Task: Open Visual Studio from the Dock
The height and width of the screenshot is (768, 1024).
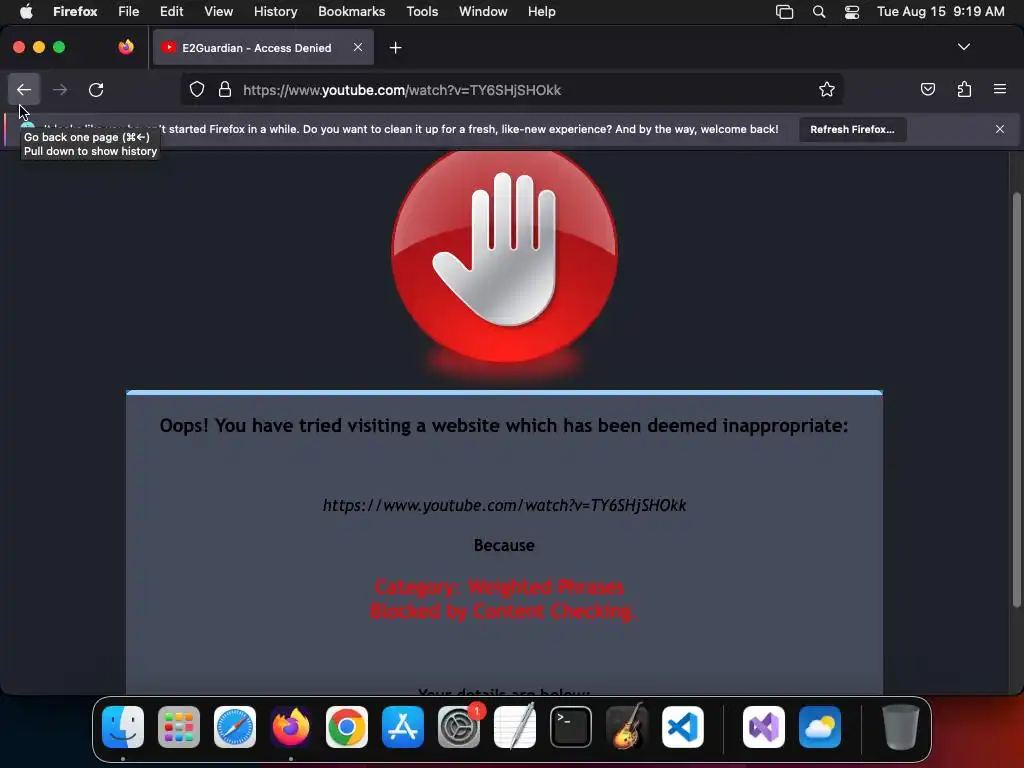Action: pos(763,727)
